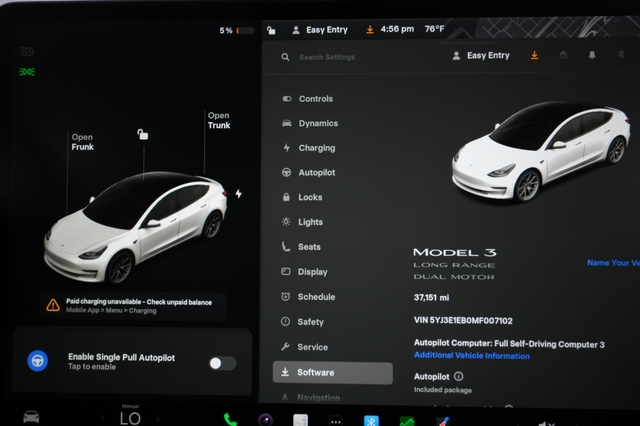Tap the Bluetooth icon in settings header
Screen dimensions: 640x426
pyautogui.click(x=621, y=54)
